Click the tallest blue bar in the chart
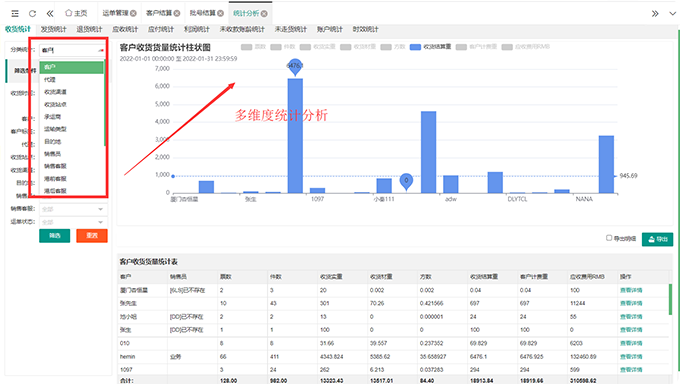The image size is (680, 384). [295, 135]
